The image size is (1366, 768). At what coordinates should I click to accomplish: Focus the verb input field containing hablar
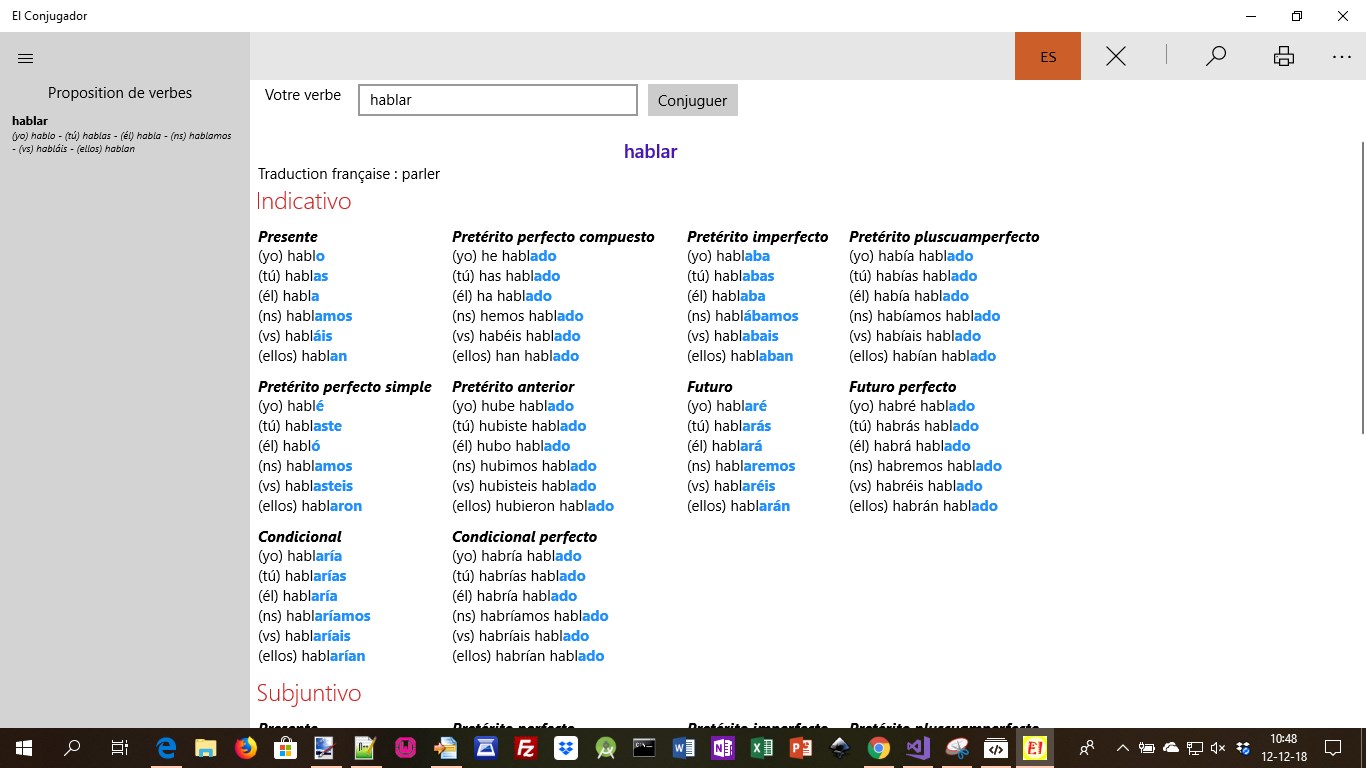pyautogui.click(x=498, y=100)
